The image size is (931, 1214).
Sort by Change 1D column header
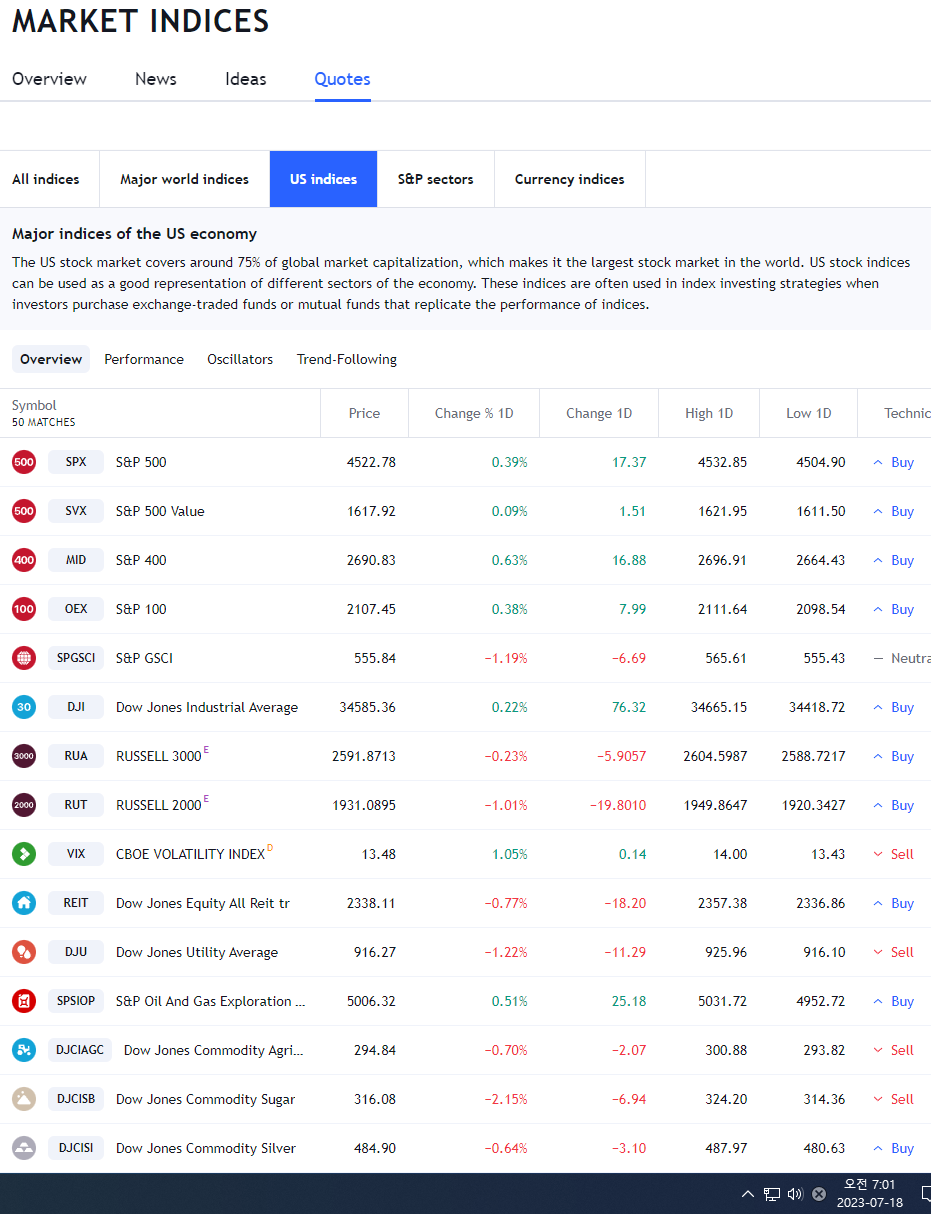(x=599, y=413)
